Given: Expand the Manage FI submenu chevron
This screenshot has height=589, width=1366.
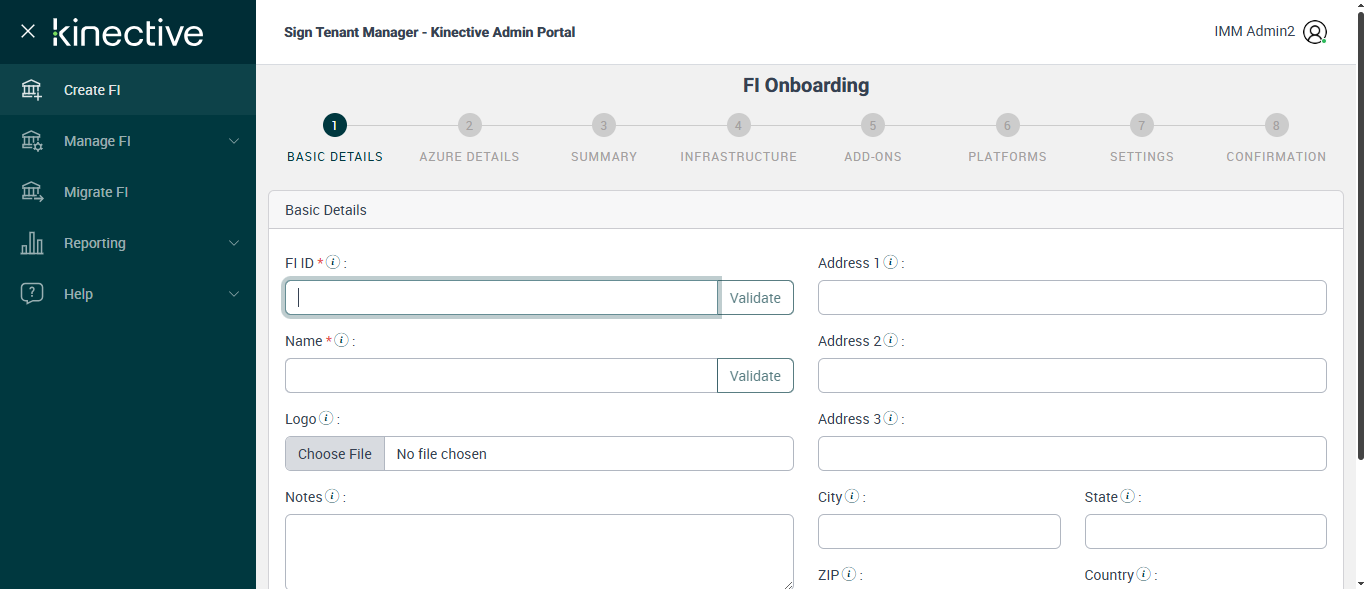Looking at the screenshot, I should pos(234,141).
